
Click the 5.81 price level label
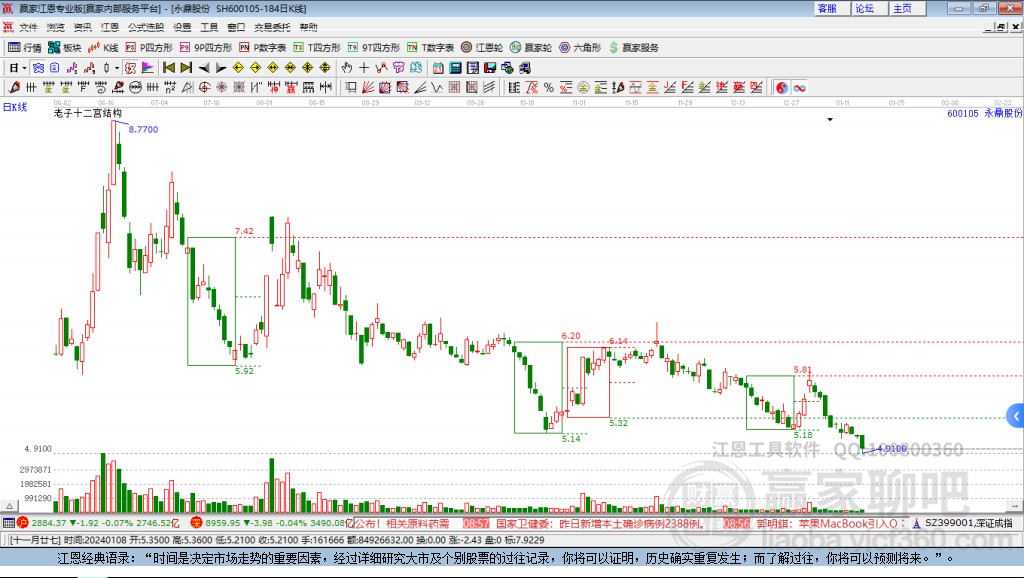point(803,370)
